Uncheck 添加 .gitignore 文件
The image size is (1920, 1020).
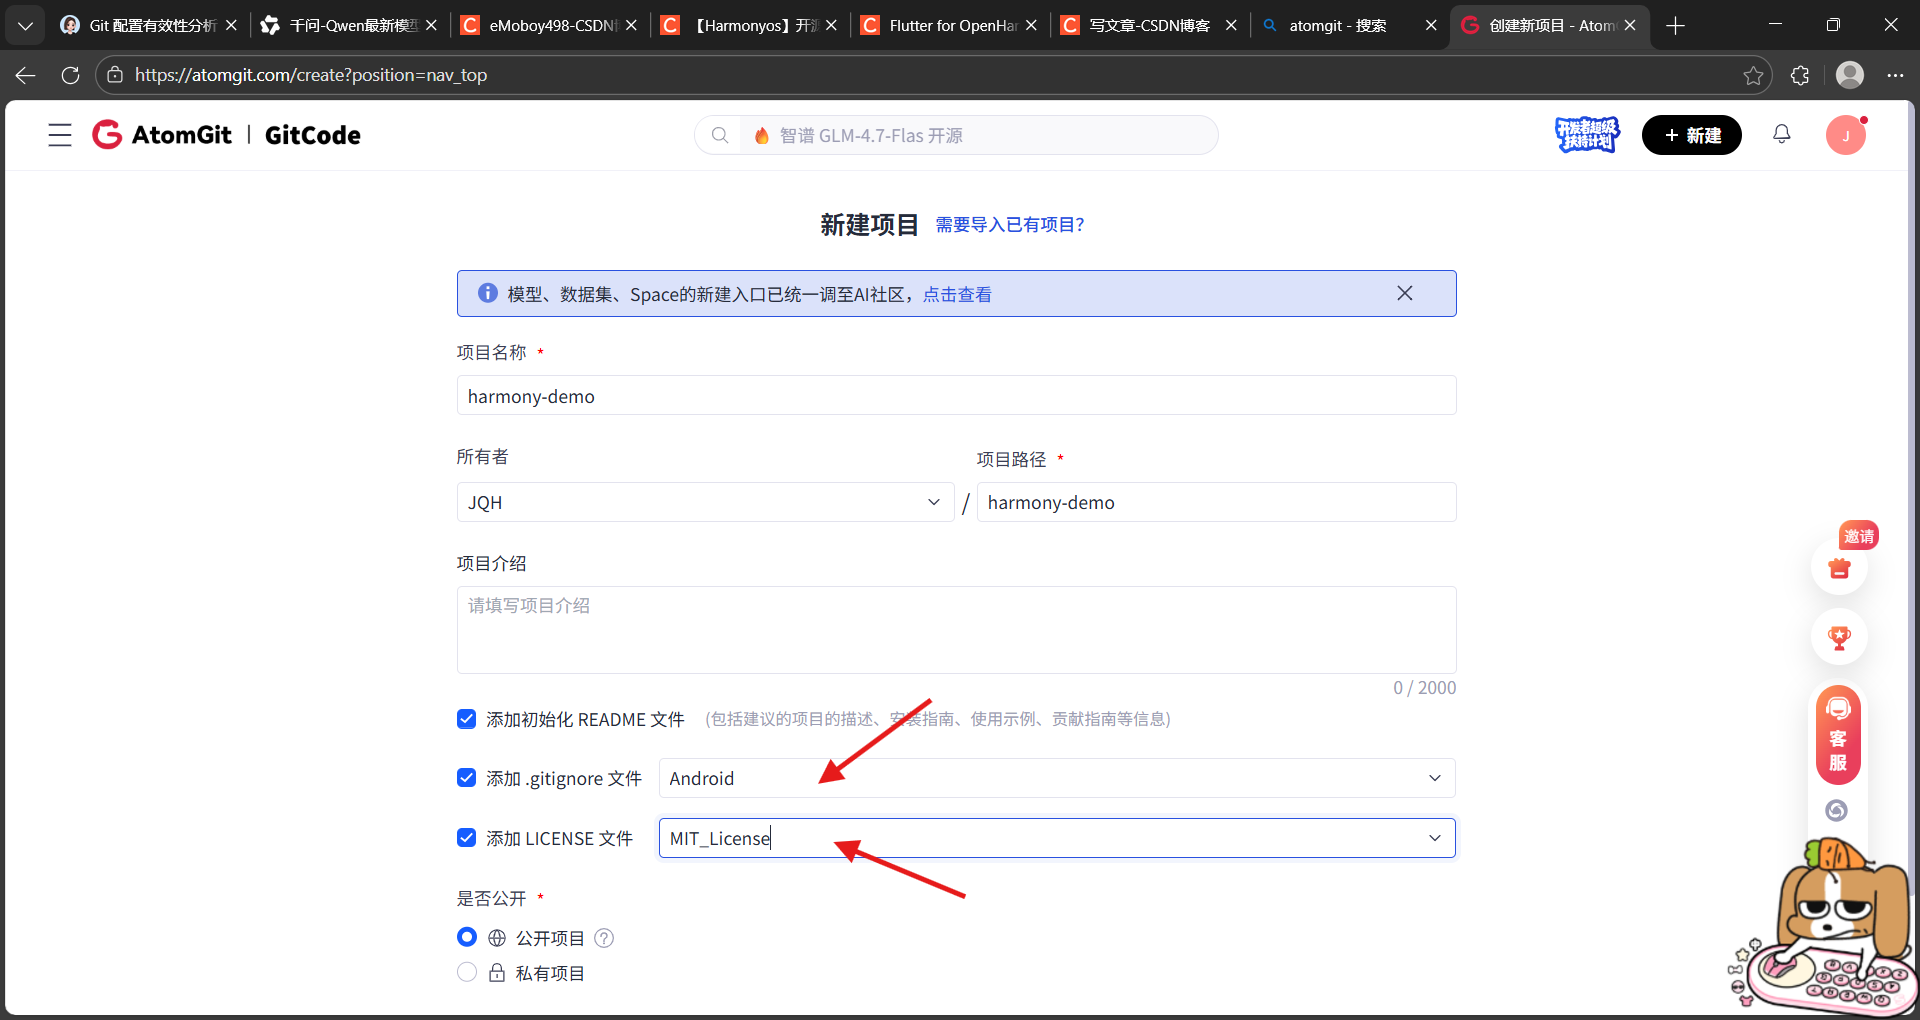(466, 777)
